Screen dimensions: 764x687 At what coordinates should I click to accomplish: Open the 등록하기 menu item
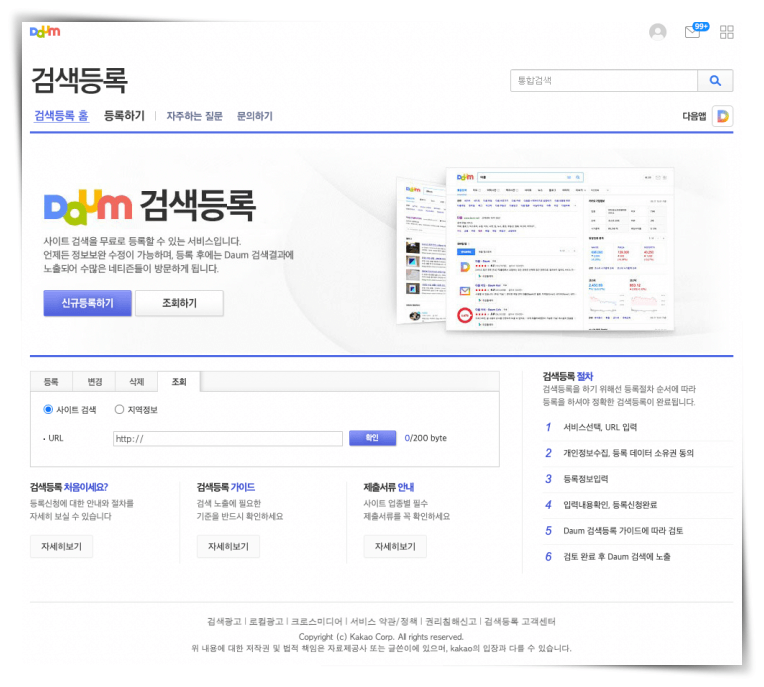pos(124,115)
